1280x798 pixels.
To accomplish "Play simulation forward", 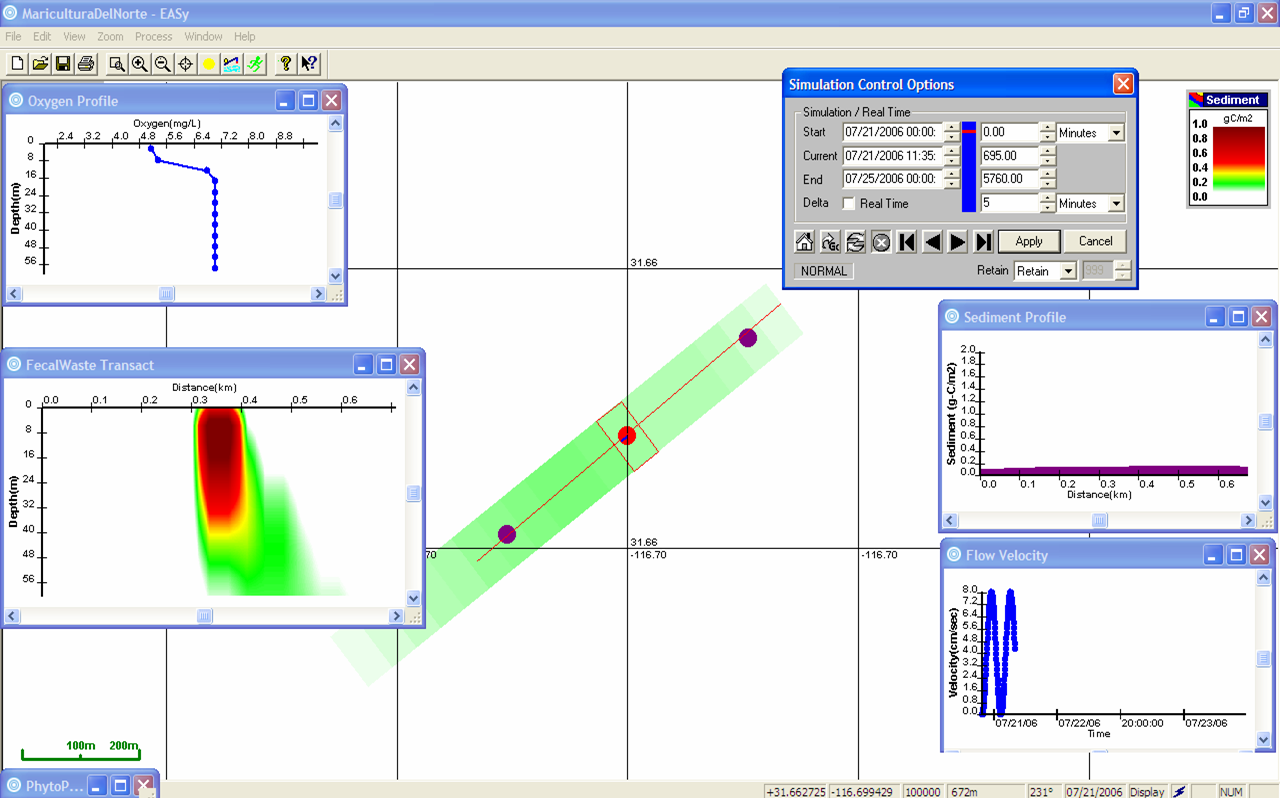I will (x=957, y=242).
